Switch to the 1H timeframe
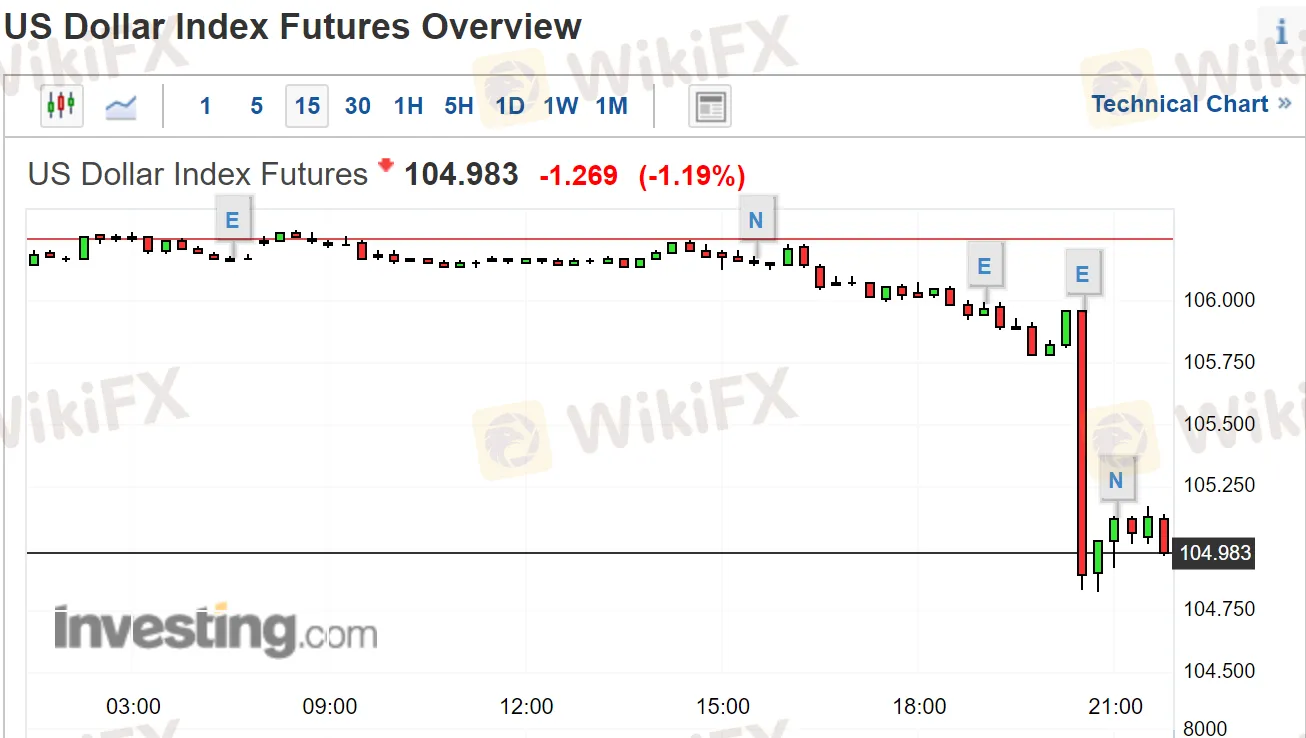 408,106
